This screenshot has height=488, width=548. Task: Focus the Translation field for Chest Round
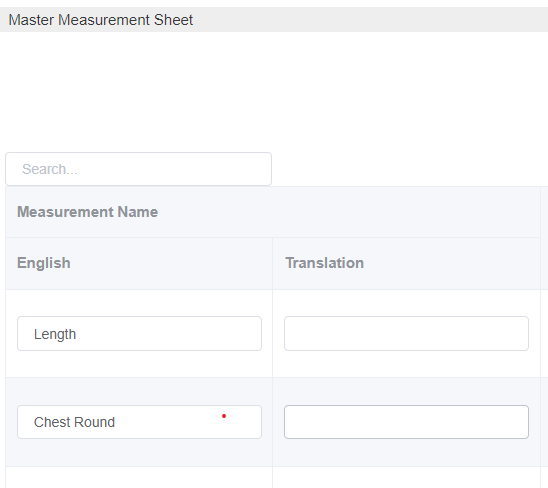click(x=406, y=422)
